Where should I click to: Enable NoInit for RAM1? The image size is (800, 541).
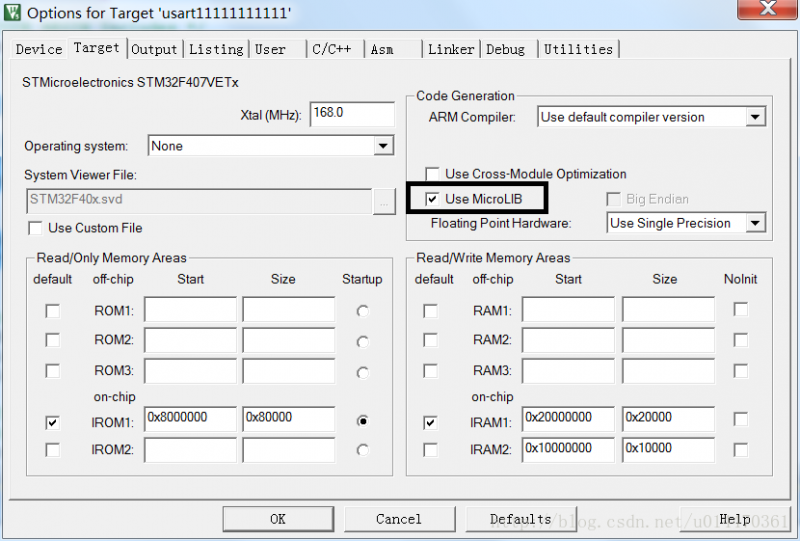(x=741, y=309)
